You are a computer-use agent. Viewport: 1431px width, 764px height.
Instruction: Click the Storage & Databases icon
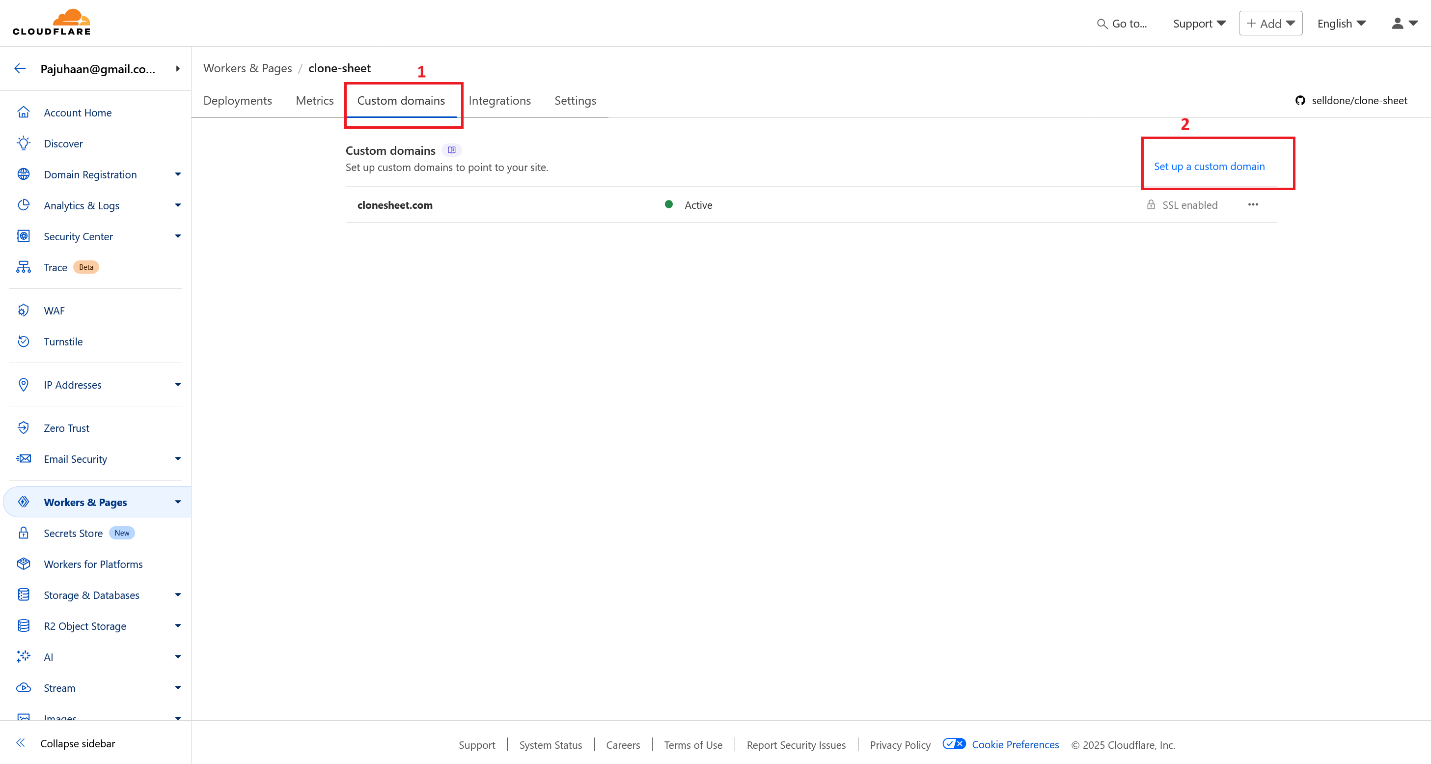click(24, 595)
